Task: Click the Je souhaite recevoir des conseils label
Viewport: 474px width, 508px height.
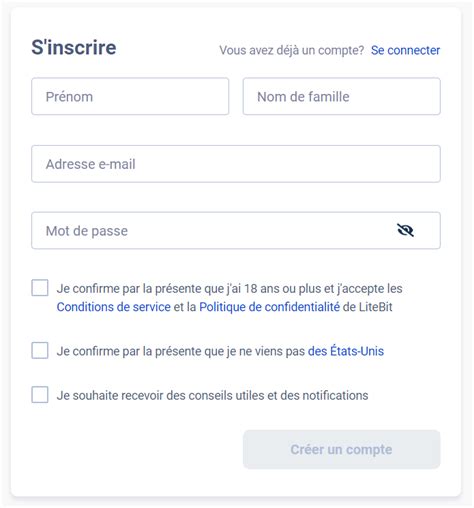Action: point(212,395)
